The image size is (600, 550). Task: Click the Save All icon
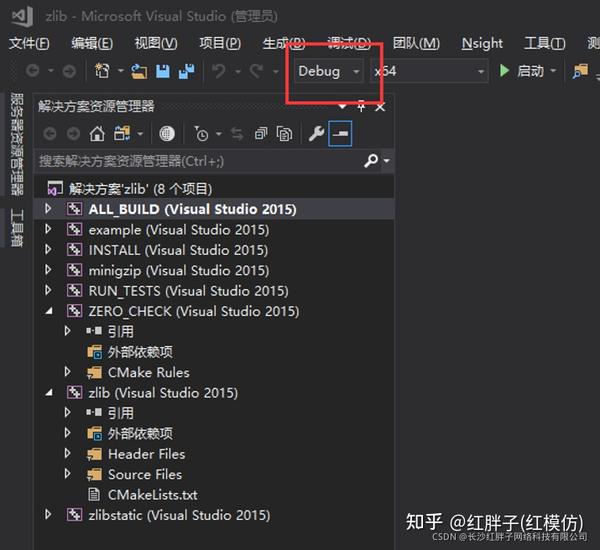[187, 71]
